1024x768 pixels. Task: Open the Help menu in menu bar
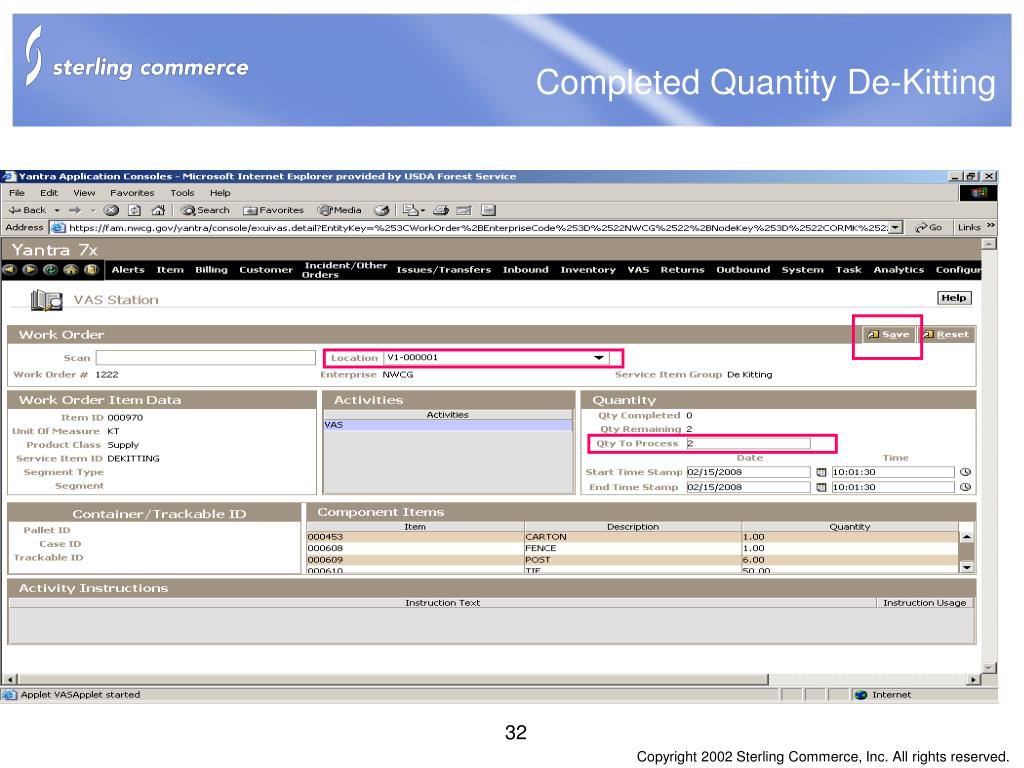pyautogui.click(x=220, y=193)
